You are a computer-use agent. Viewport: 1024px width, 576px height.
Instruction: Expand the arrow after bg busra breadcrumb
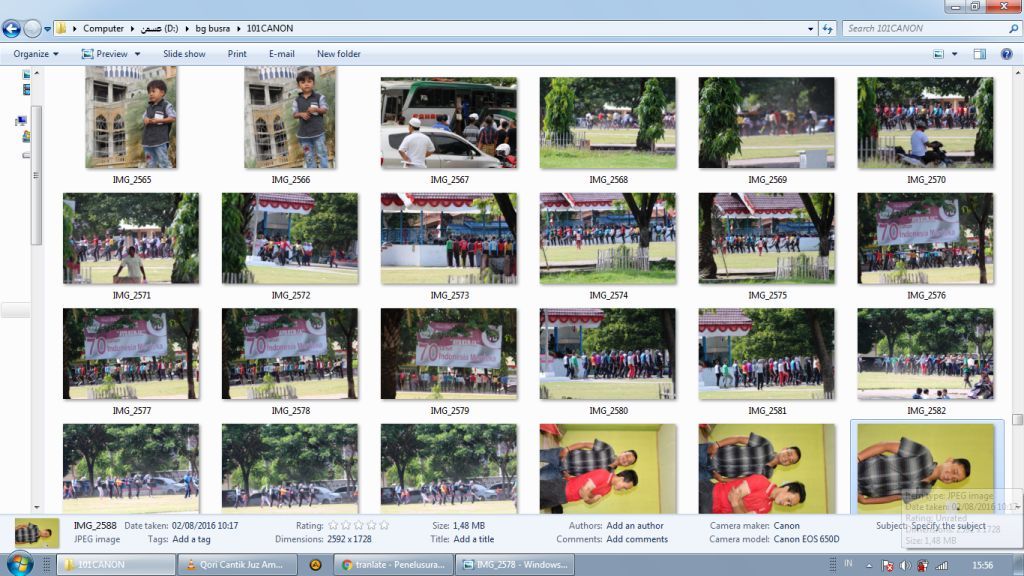click(x=238, y=29)
